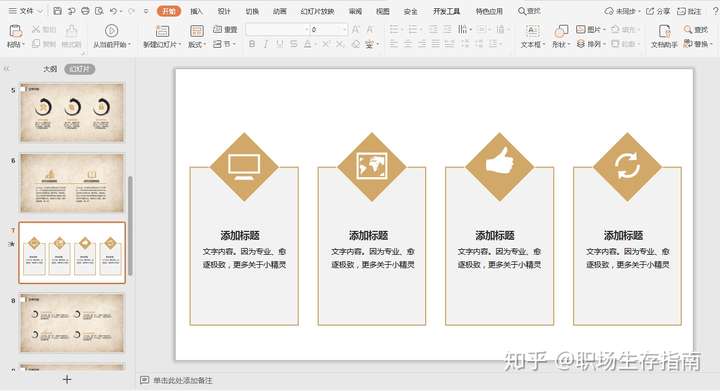The image size is (720, 391).
Task: Start slideshow from current slide play icon
Action: 111,31
